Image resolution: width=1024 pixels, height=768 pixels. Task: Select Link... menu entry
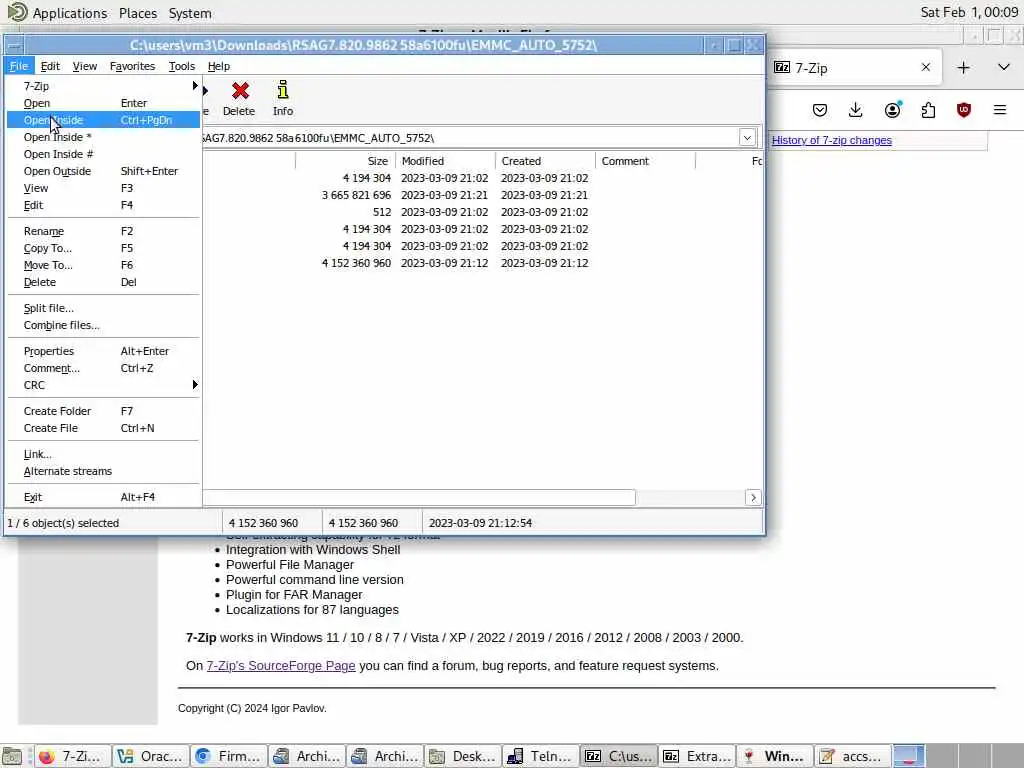[103, 455]
